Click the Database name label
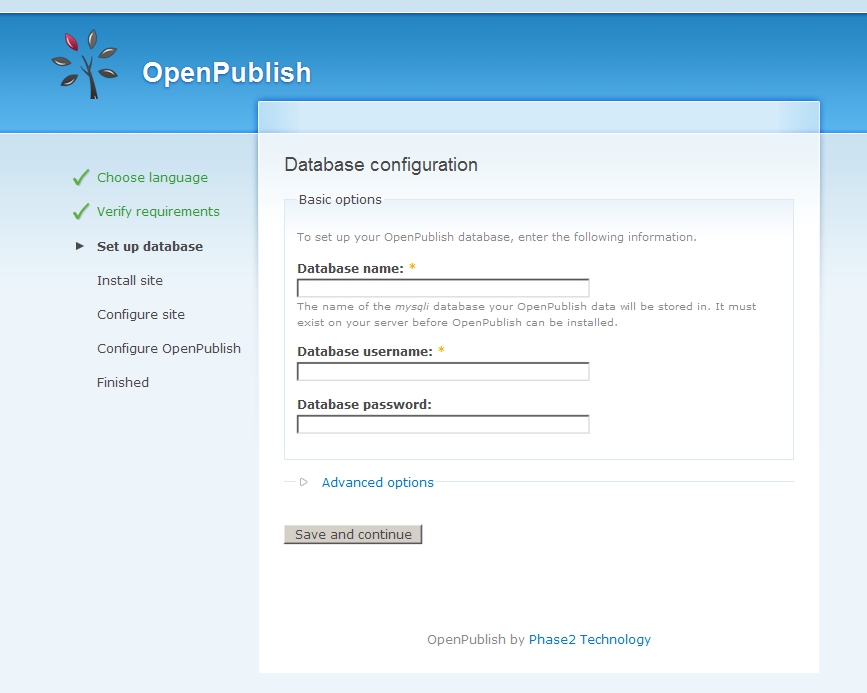The image size is (867, 693). click(x=351, y=268)
